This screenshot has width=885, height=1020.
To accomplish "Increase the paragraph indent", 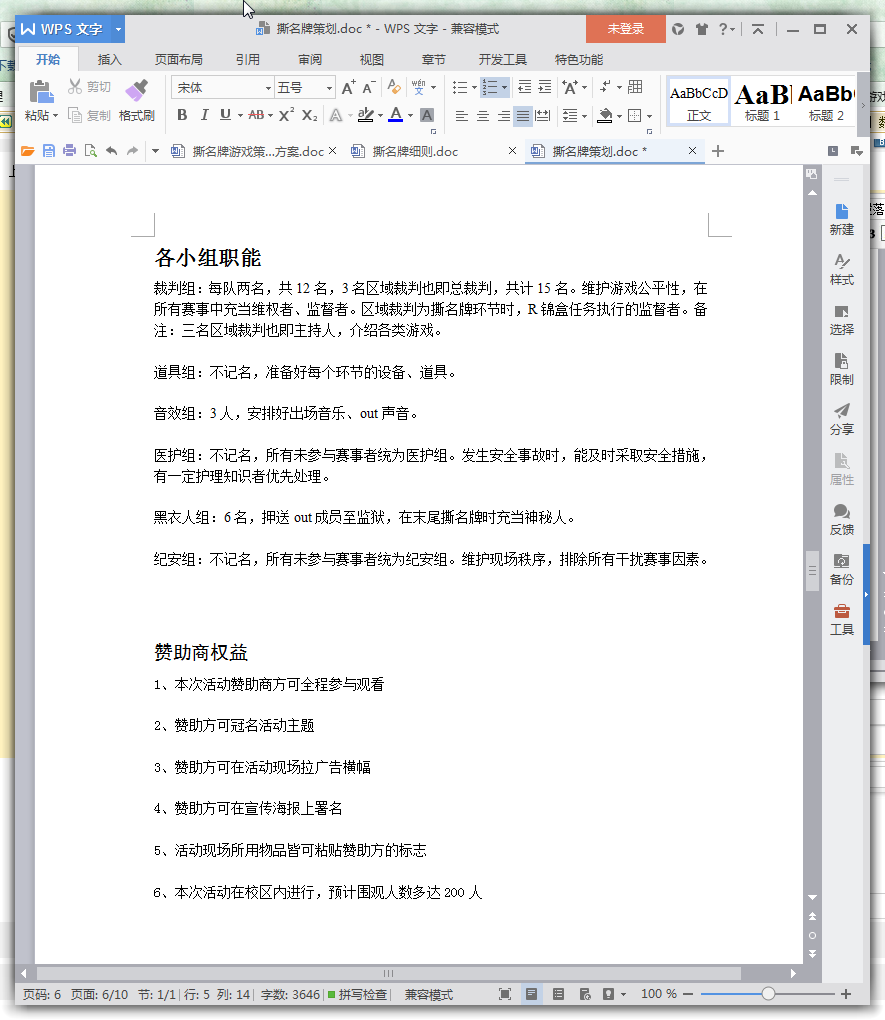I will [545, 87].
